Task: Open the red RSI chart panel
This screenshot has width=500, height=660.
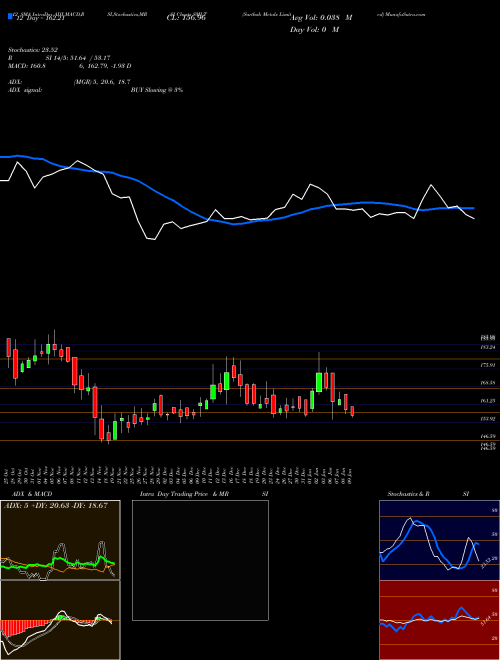Action: click(439, 620)
